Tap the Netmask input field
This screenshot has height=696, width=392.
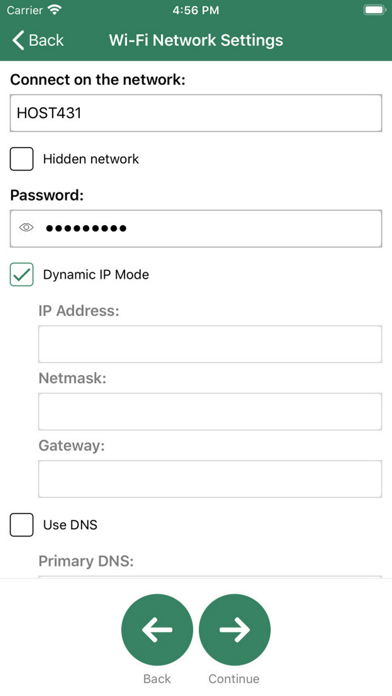click(x=210, y=411)
